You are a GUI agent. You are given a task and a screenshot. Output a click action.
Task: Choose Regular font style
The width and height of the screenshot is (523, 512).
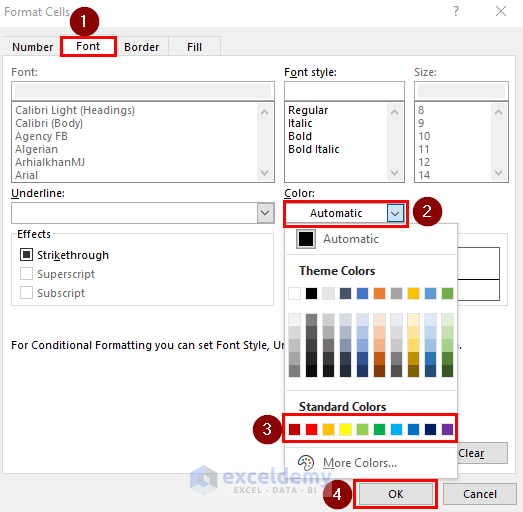click(308, 110)
